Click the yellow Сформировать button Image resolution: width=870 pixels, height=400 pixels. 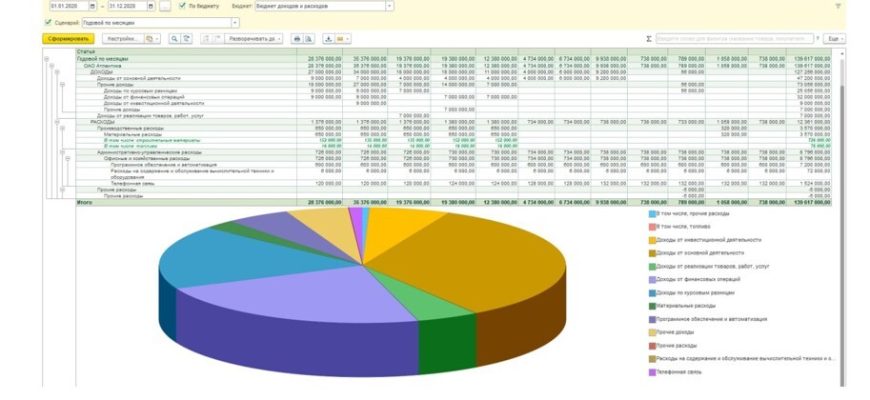pos(69,38)
